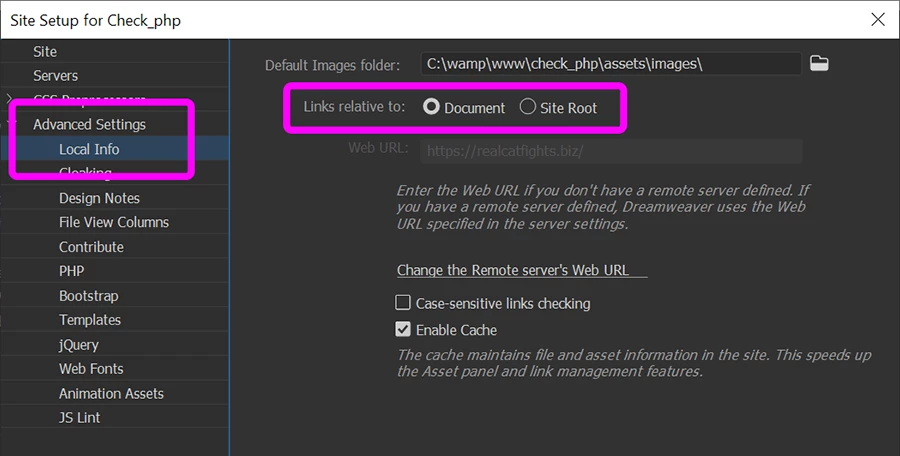Open the Site category

(x=45, y=52)
